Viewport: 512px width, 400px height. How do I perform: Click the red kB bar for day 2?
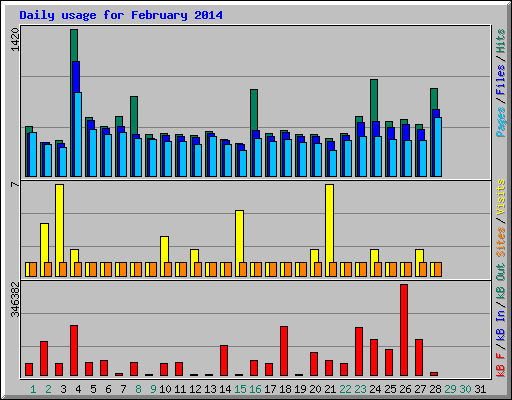tap(44, 359)
